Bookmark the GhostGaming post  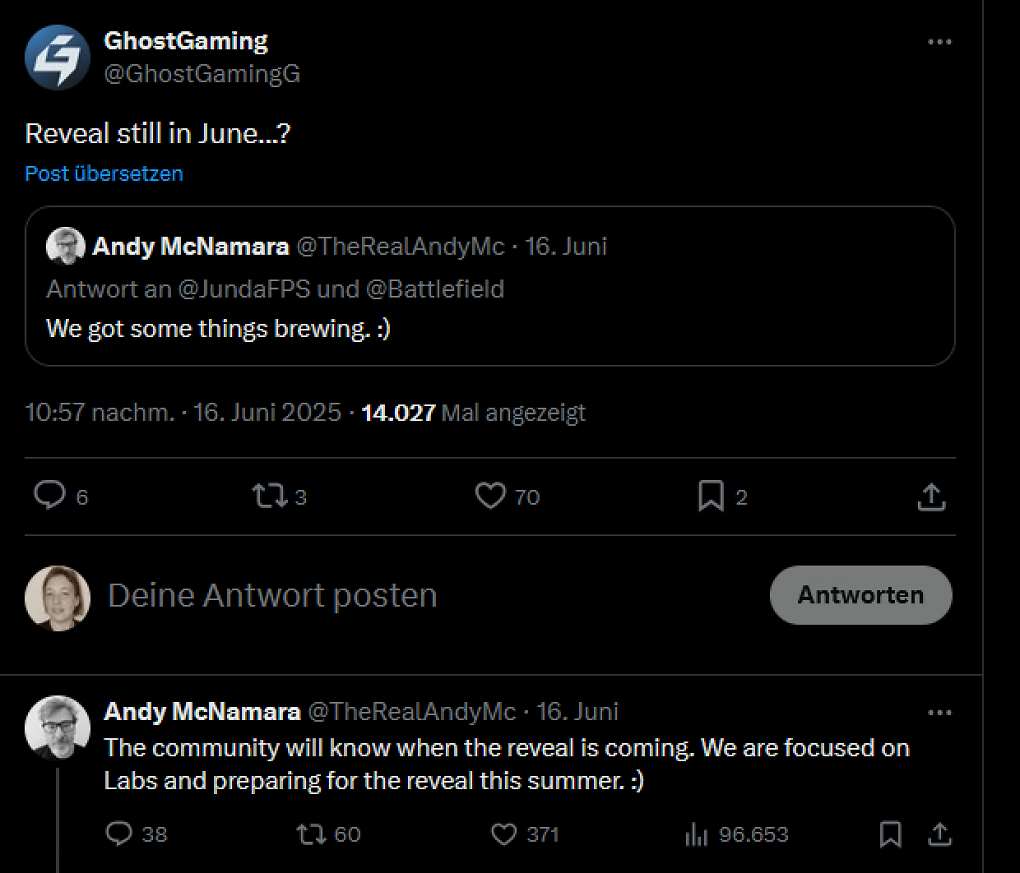[711, 496]
